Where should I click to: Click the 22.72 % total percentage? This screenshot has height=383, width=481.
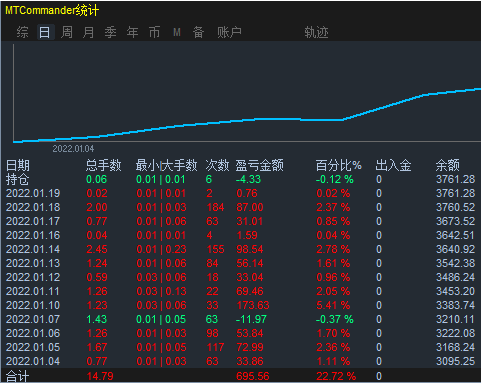coord(336,376)
